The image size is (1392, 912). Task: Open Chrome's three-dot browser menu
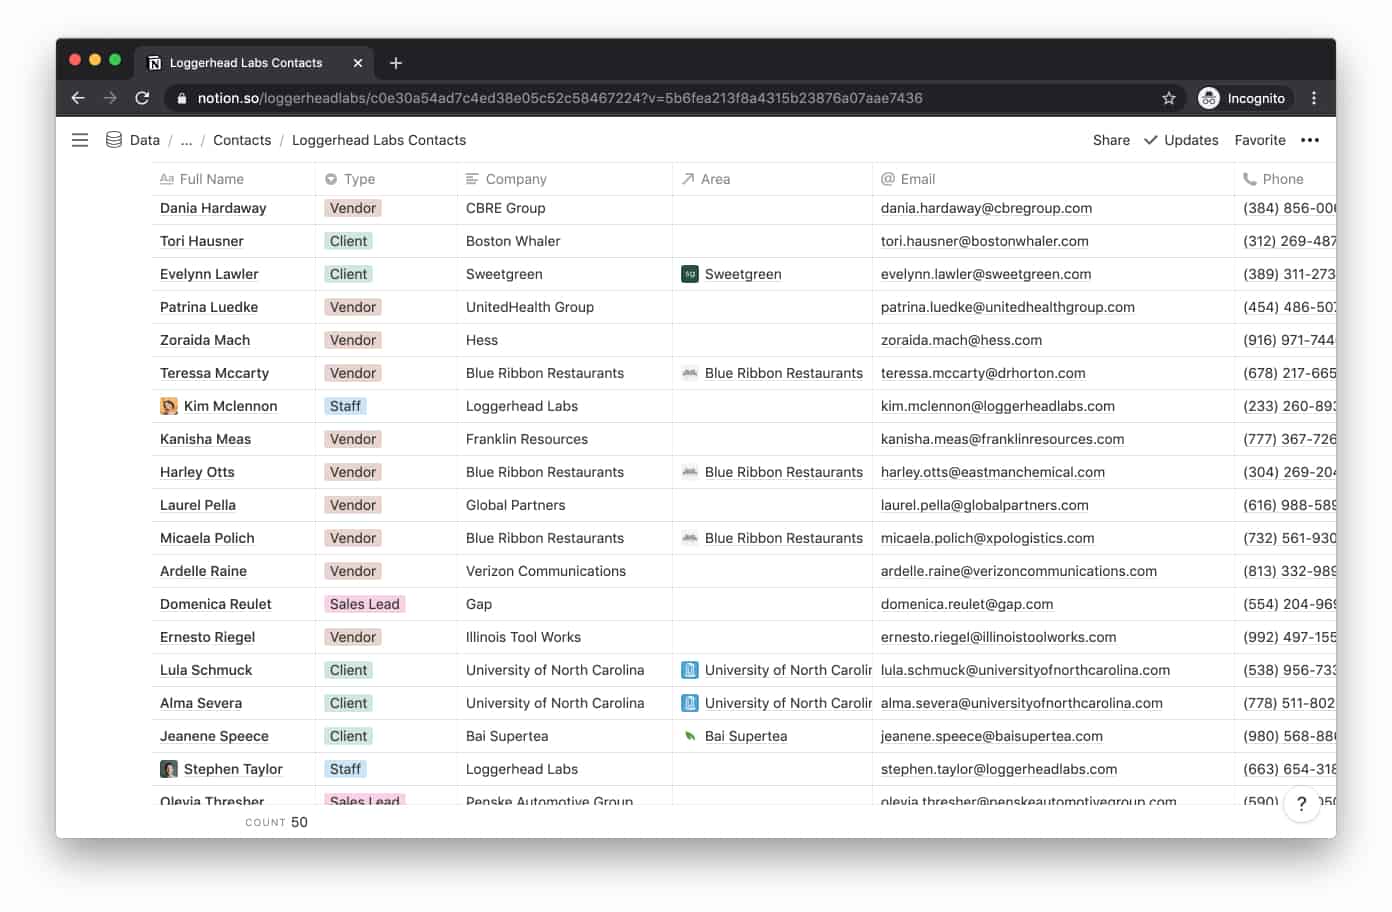(1314, 98)
